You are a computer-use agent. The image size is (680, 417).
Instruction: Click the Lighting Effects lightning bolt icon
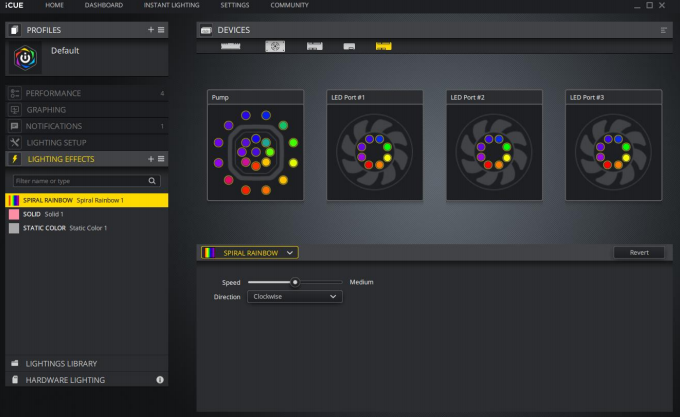pos(14,159)
